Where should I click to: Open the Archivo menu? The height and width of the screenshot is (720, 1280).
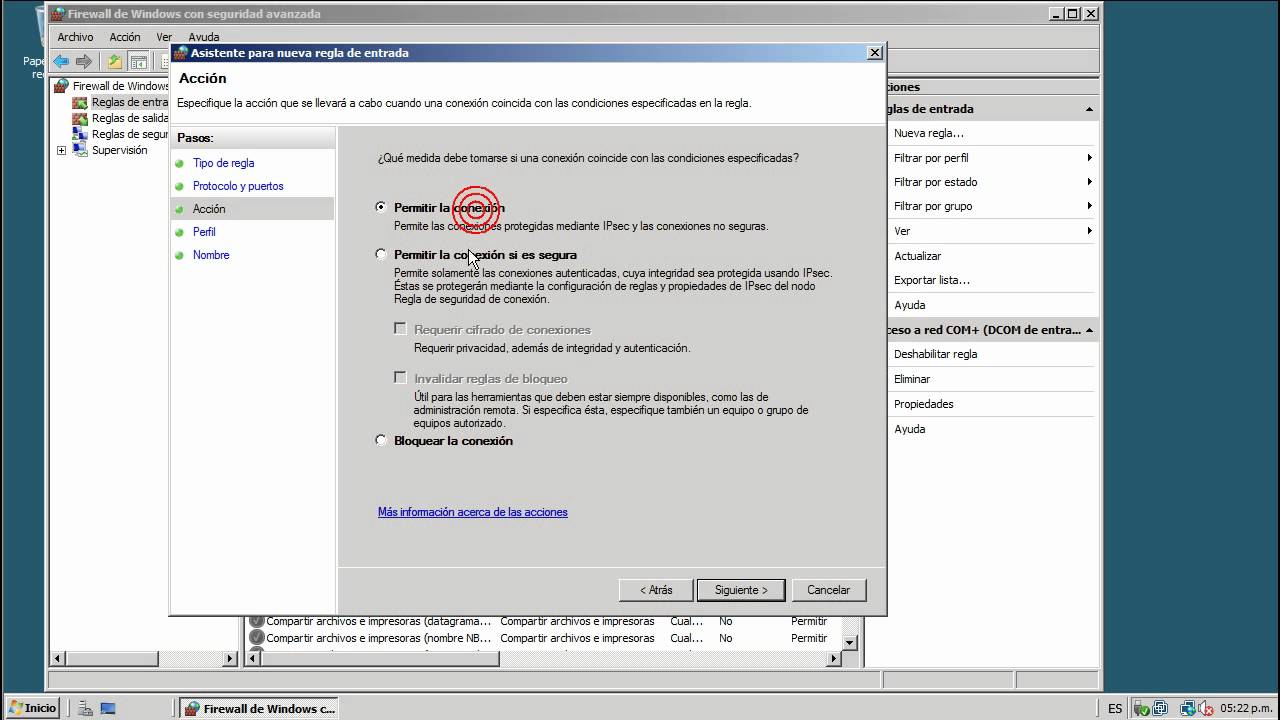click(75, 37)
